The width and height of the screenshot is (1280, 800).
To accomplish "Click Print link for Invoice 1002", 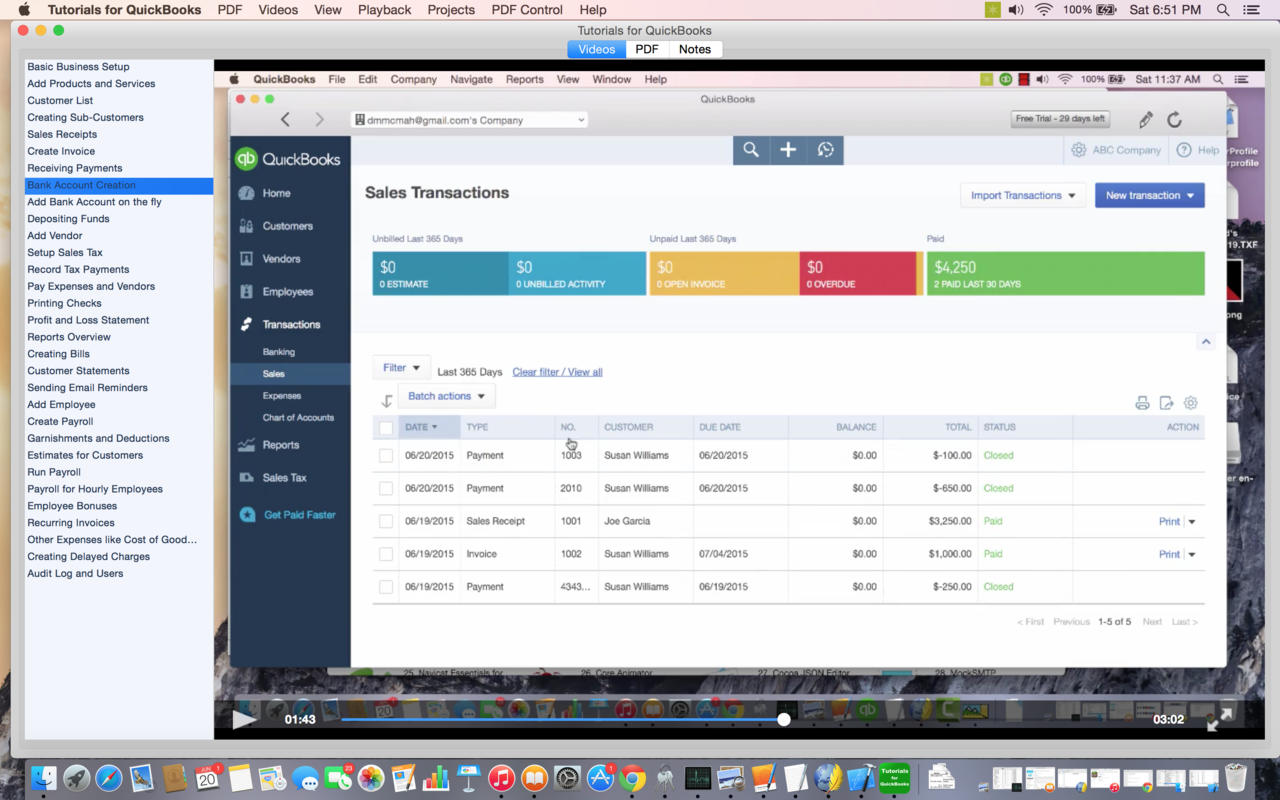I will (1169, 554).
